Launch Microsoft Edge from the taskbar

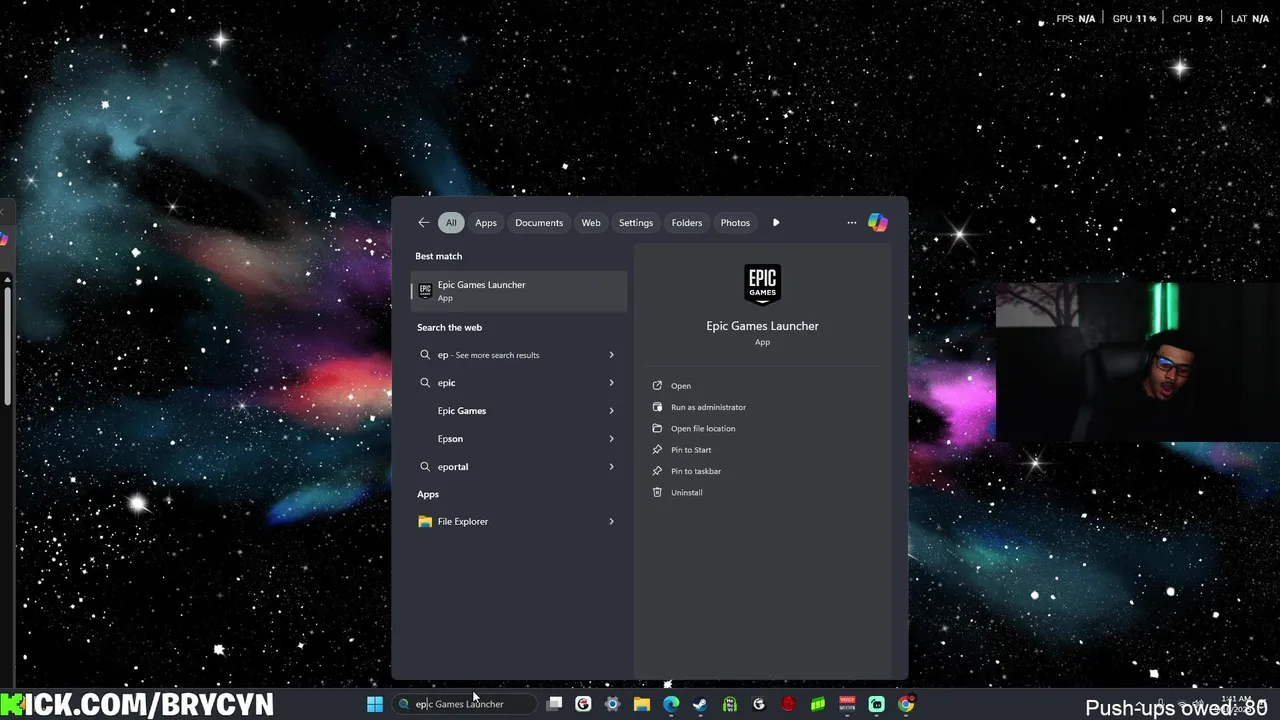pos(671,704)
